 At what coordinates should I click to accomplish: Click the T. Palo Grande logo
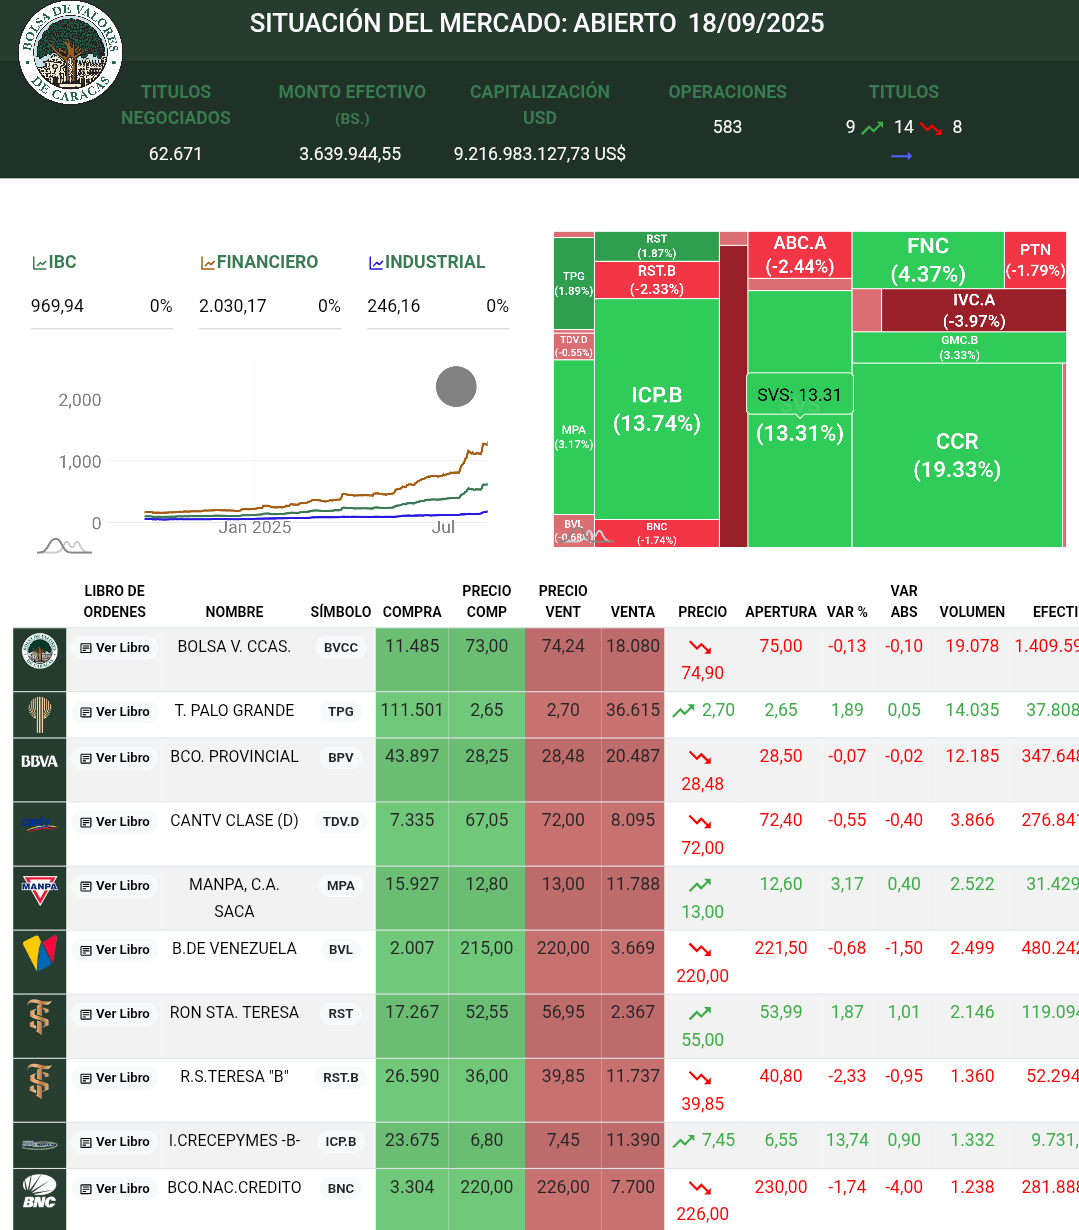pyautogui.click(x=39, y=713)
